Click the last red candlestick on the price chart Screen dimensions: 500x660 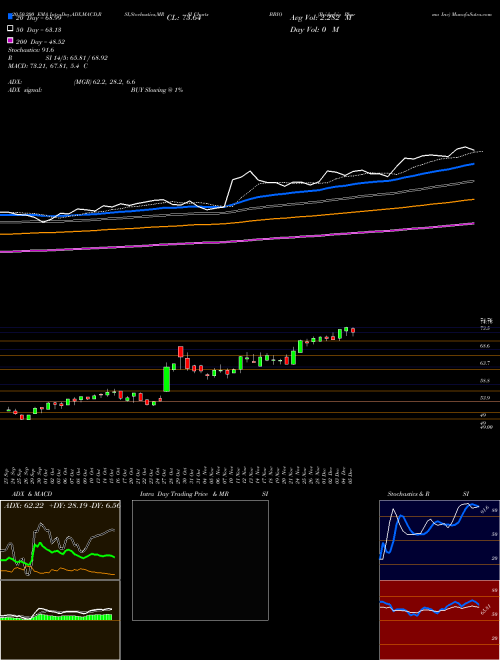[x=353, y=331]
